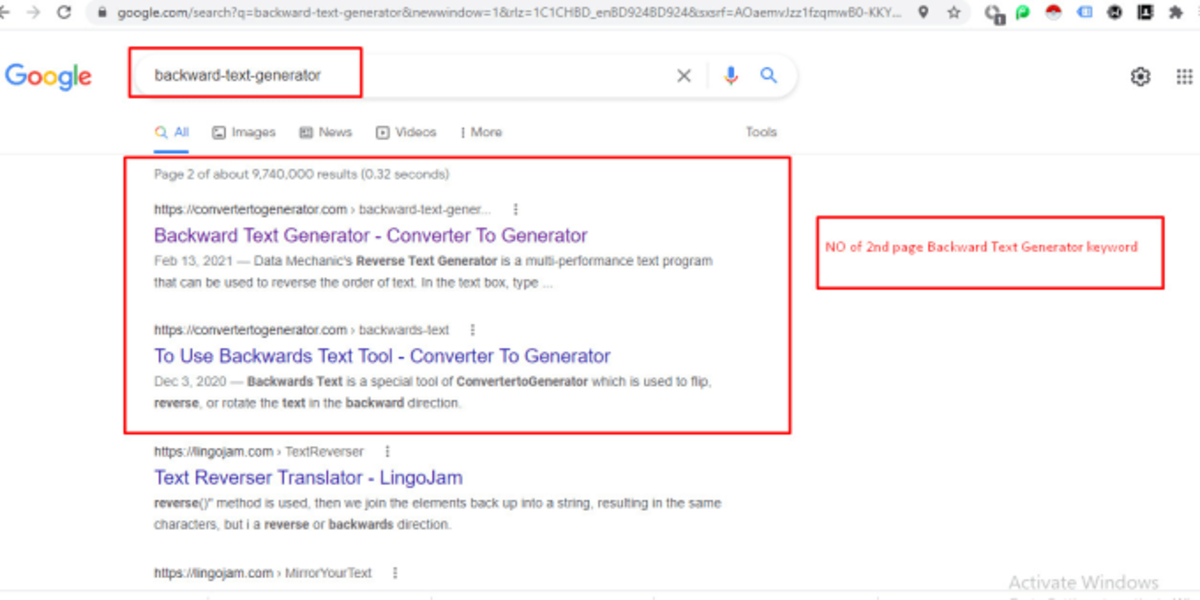Switch to the Videos tab
The height and width of the screenshot is (600, 1200).
pos(406,132)
